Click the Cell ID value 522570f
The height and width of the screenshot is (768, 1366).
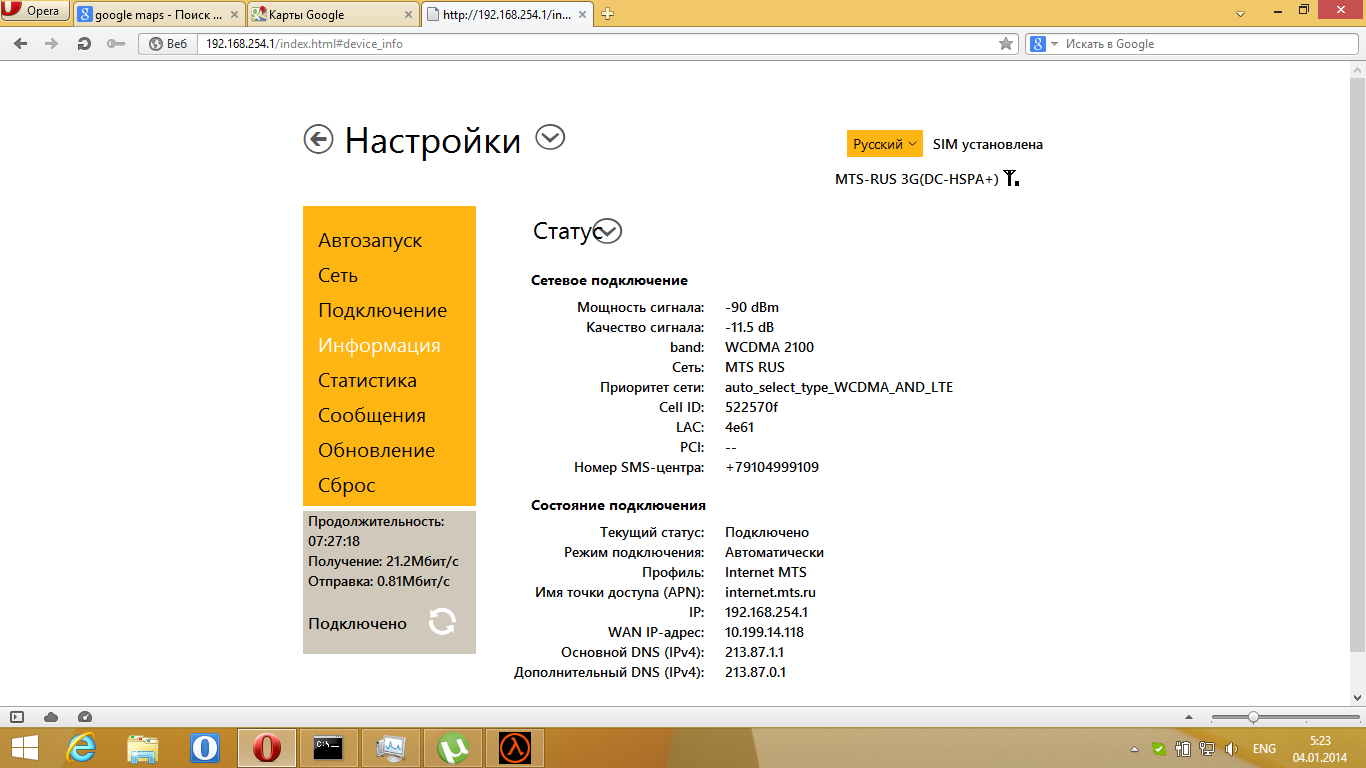coord(752,407)
